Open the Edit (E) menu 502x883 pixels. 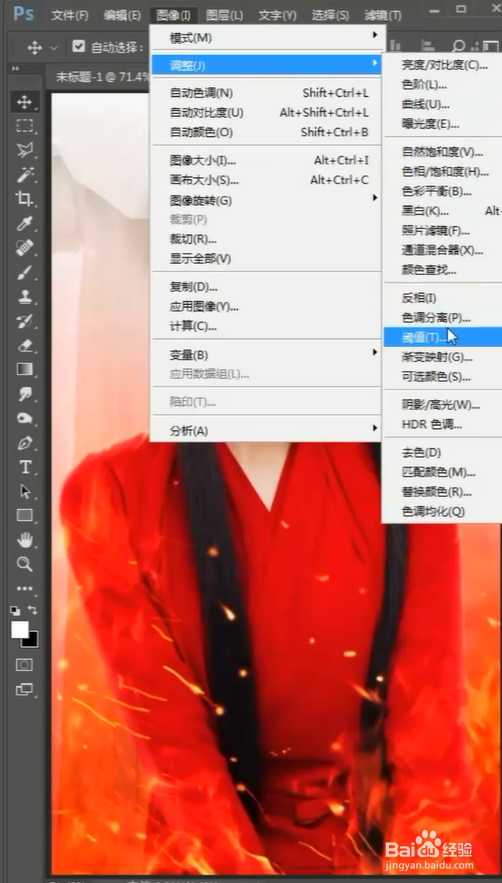click(x=122, y=15)
